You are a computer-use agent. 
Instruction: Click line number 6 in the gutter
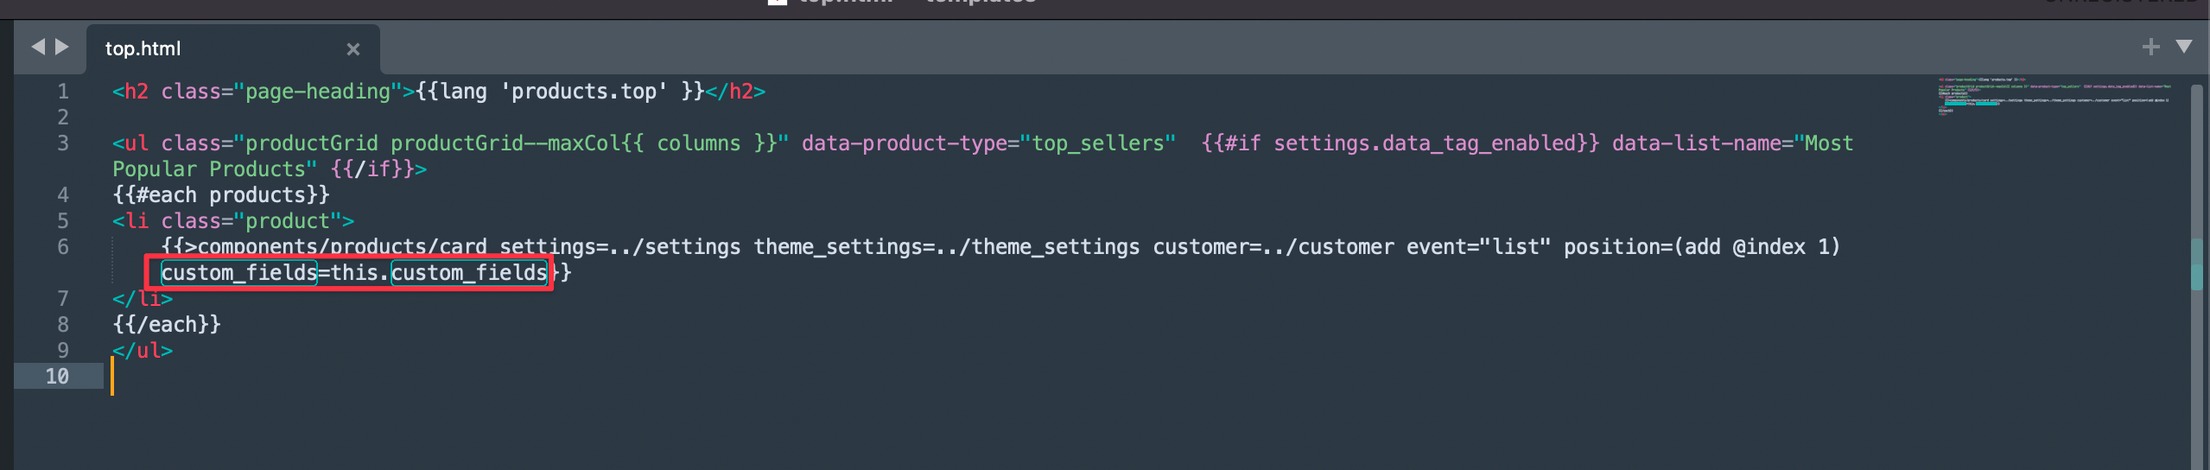pyautogui.click(x=63, y=247)
